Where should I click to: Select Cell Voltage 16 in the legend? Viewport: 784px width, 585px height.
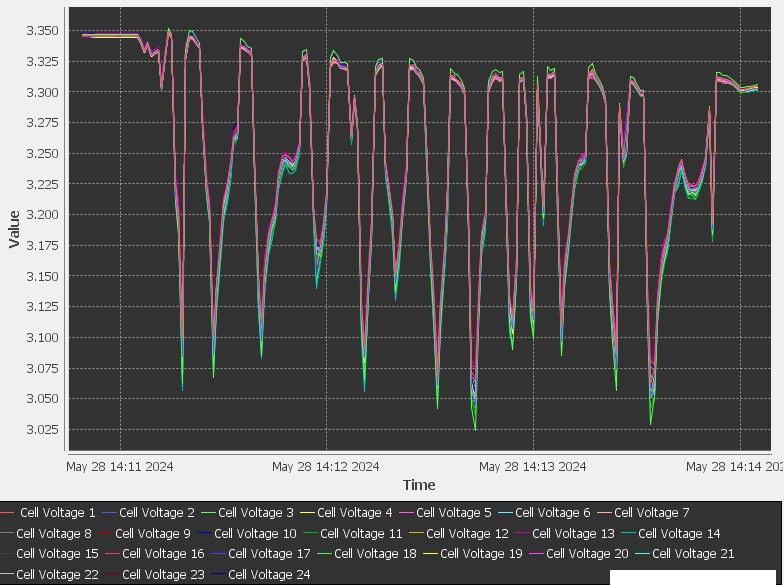point(163,554)
